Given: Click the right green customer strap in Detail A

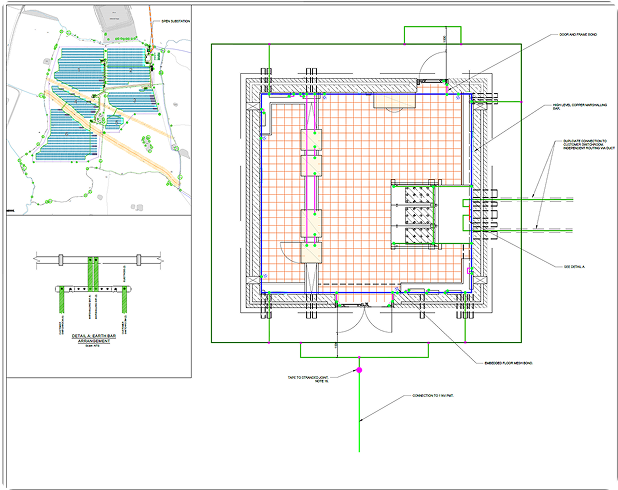Looking at the screenshot, I should click(124, 300).
